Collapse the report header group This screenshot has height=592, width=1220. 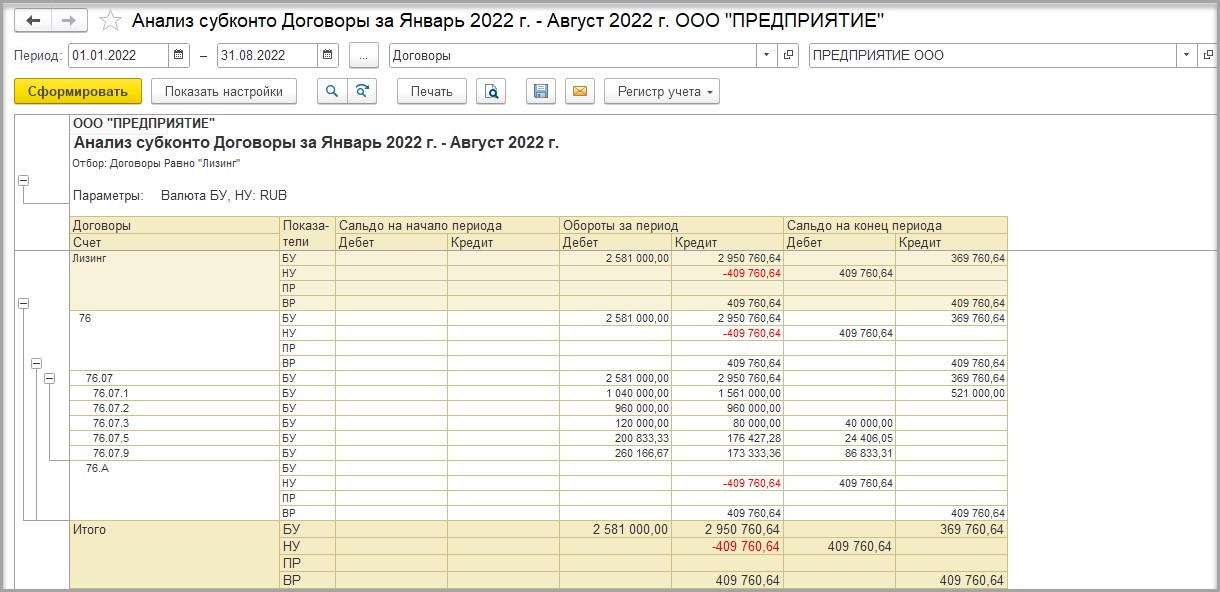pyautogui.click(x=23, y=181)
